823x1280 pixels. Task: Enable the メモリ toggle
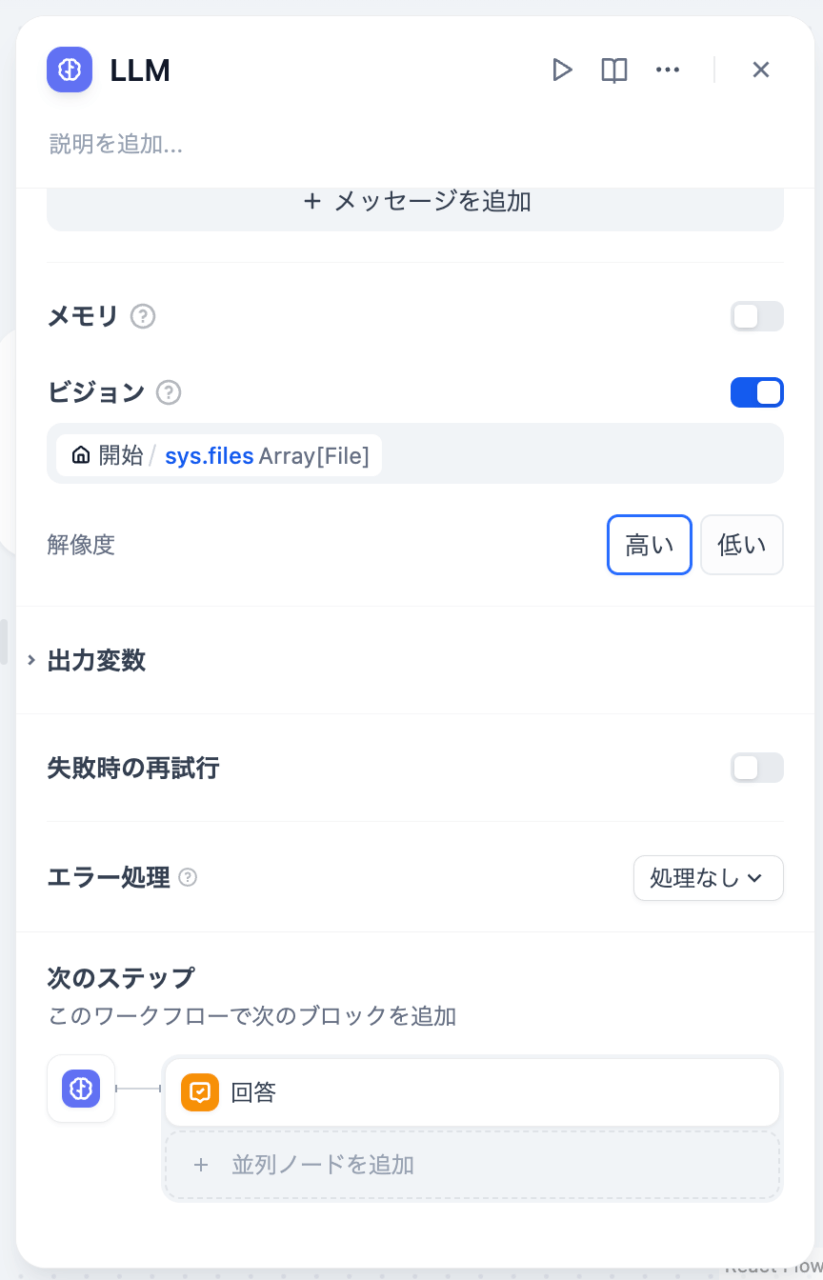click(757, 317)
